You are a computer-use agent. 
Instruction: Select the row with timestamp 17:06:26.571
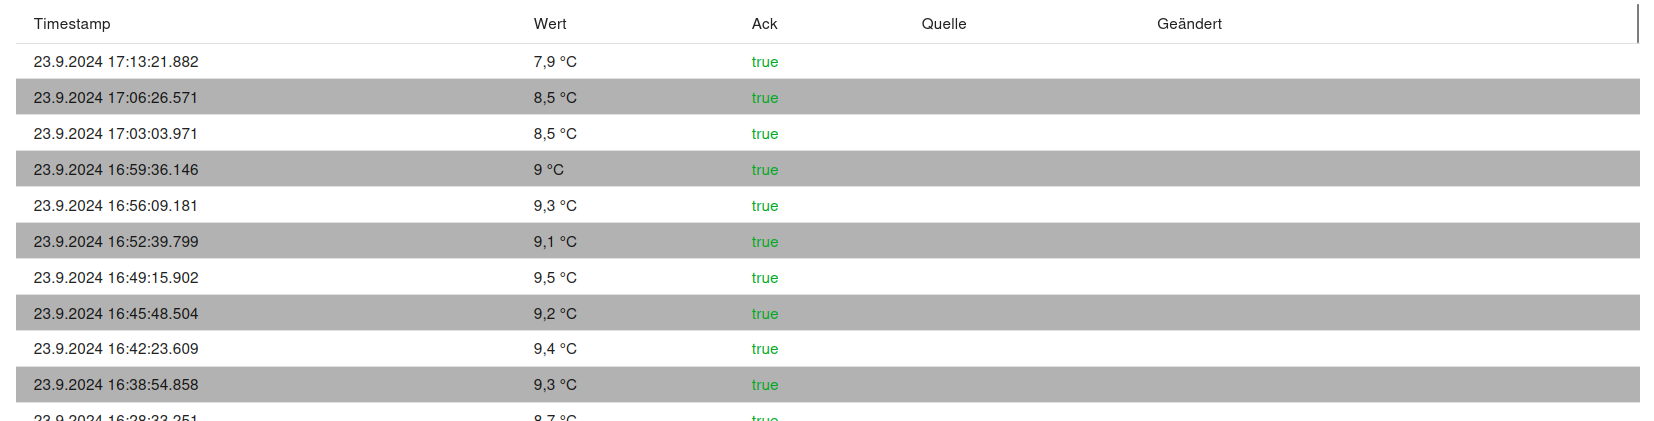click(x=827, y=97)
